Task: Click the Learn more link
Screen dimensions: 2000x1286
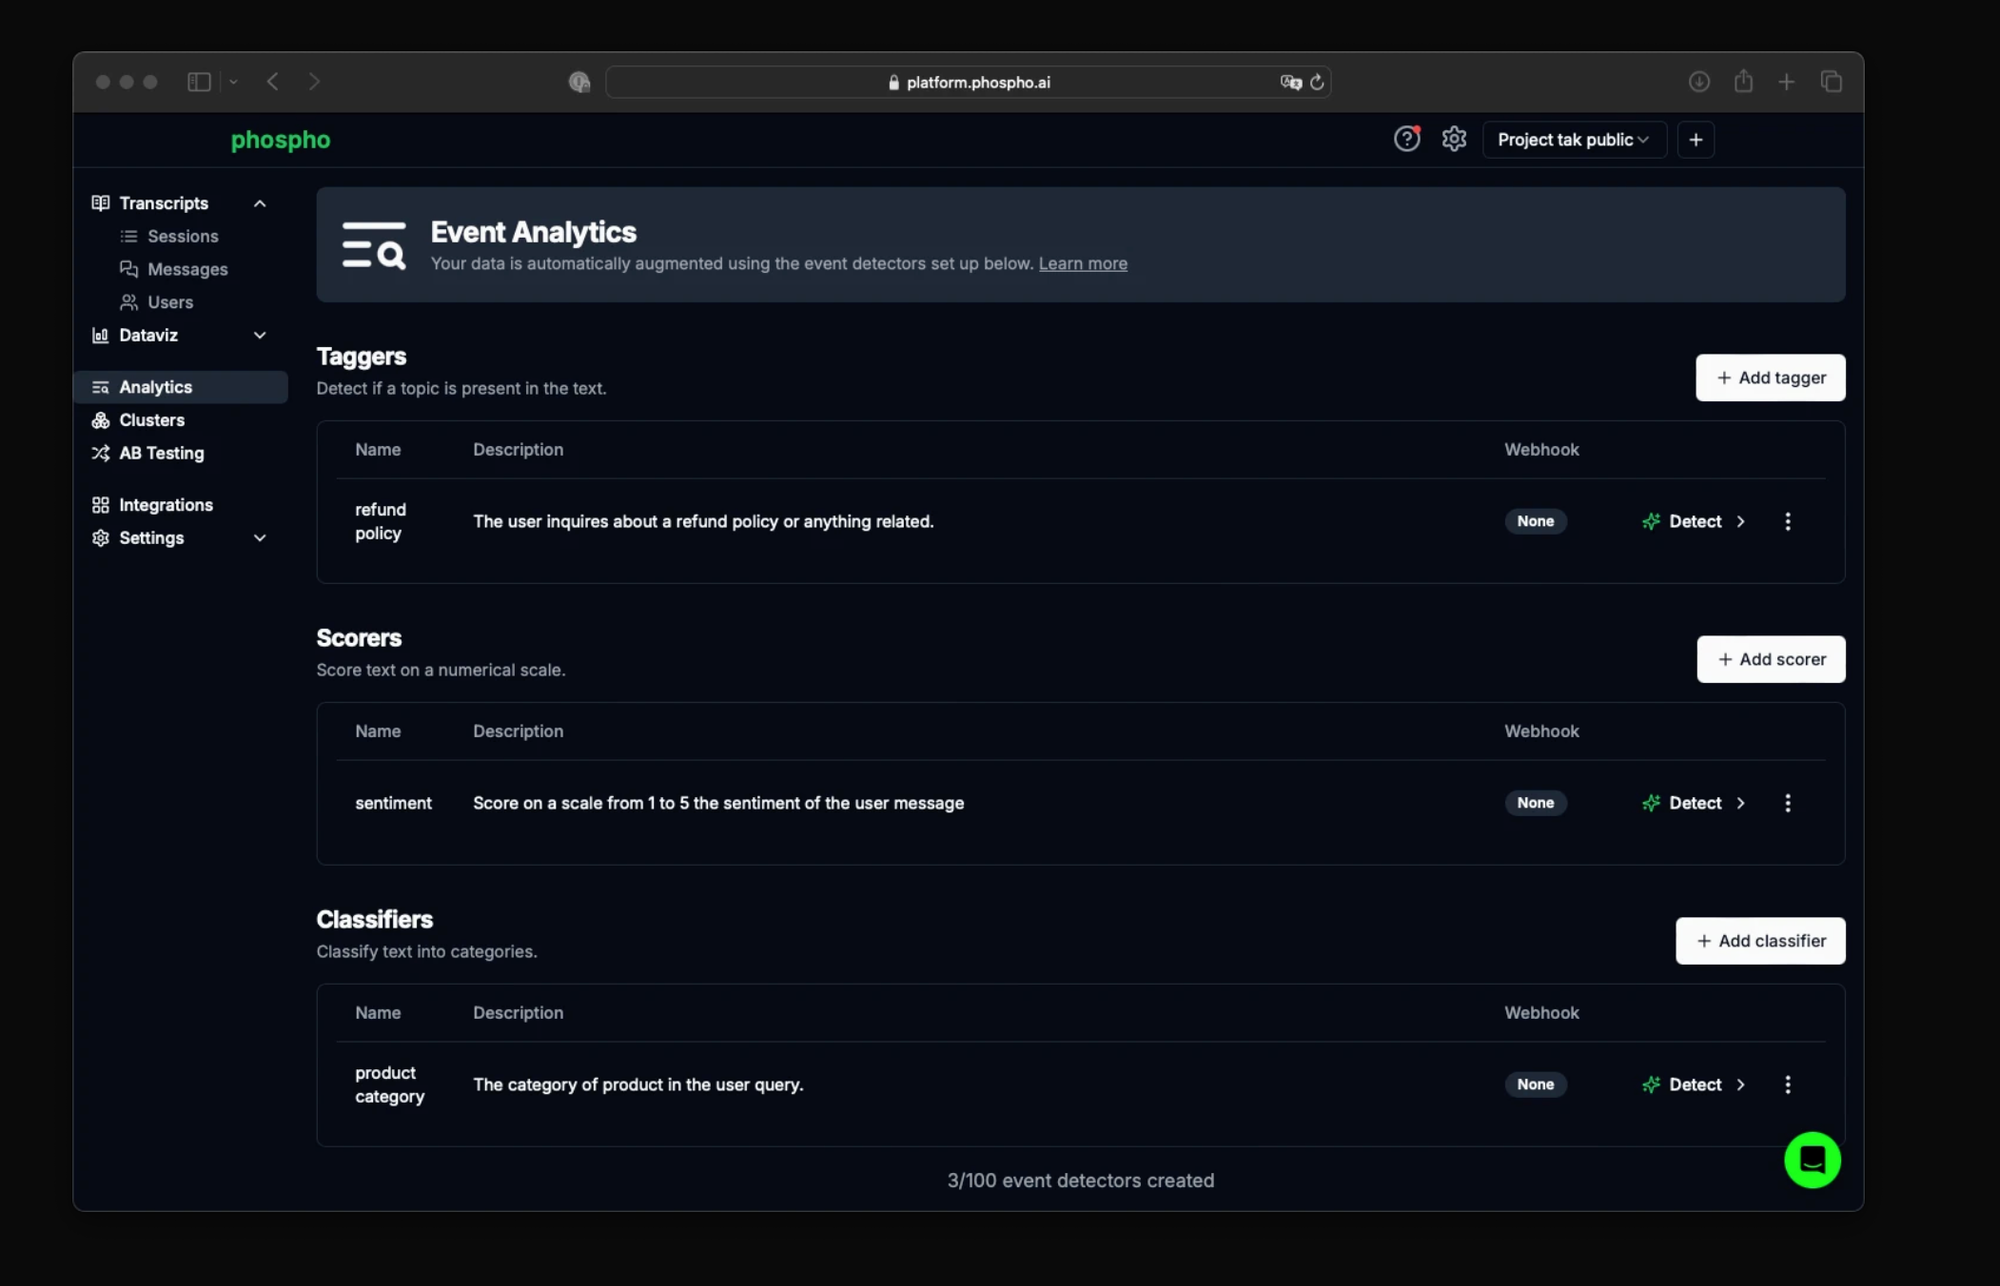Action: 1082,264
